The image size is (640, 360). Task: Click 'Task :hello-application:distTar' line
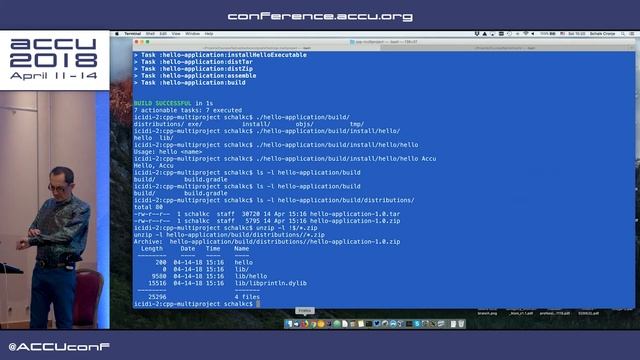coord(193,62)
